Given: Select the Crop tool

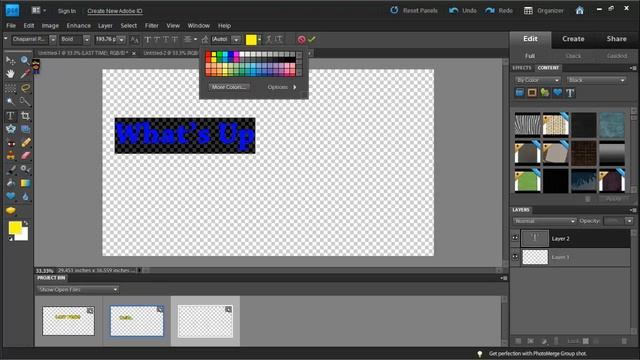Looking at the screenshot, I should 25,116.
